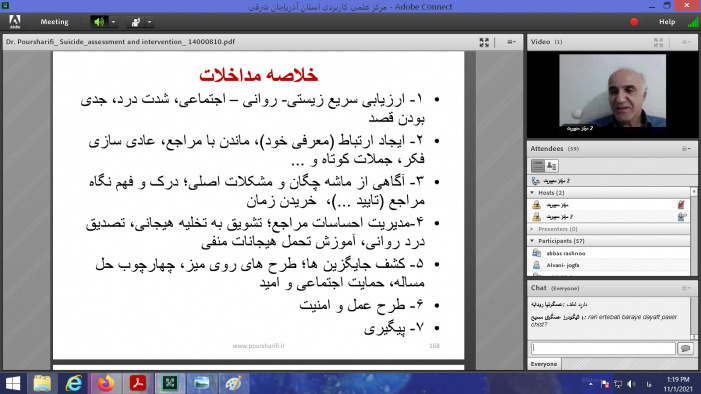Switch to attendee status view

[x=551, y=166]
